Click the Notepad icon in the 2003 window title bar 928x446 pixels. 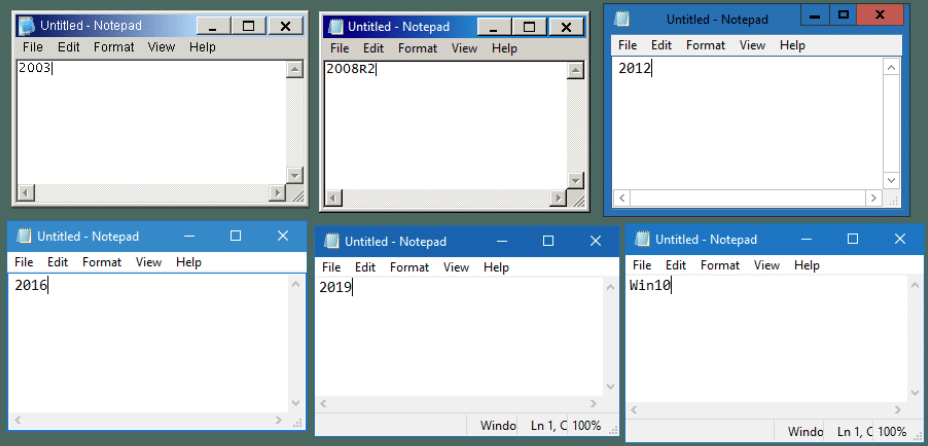[27, 25]
